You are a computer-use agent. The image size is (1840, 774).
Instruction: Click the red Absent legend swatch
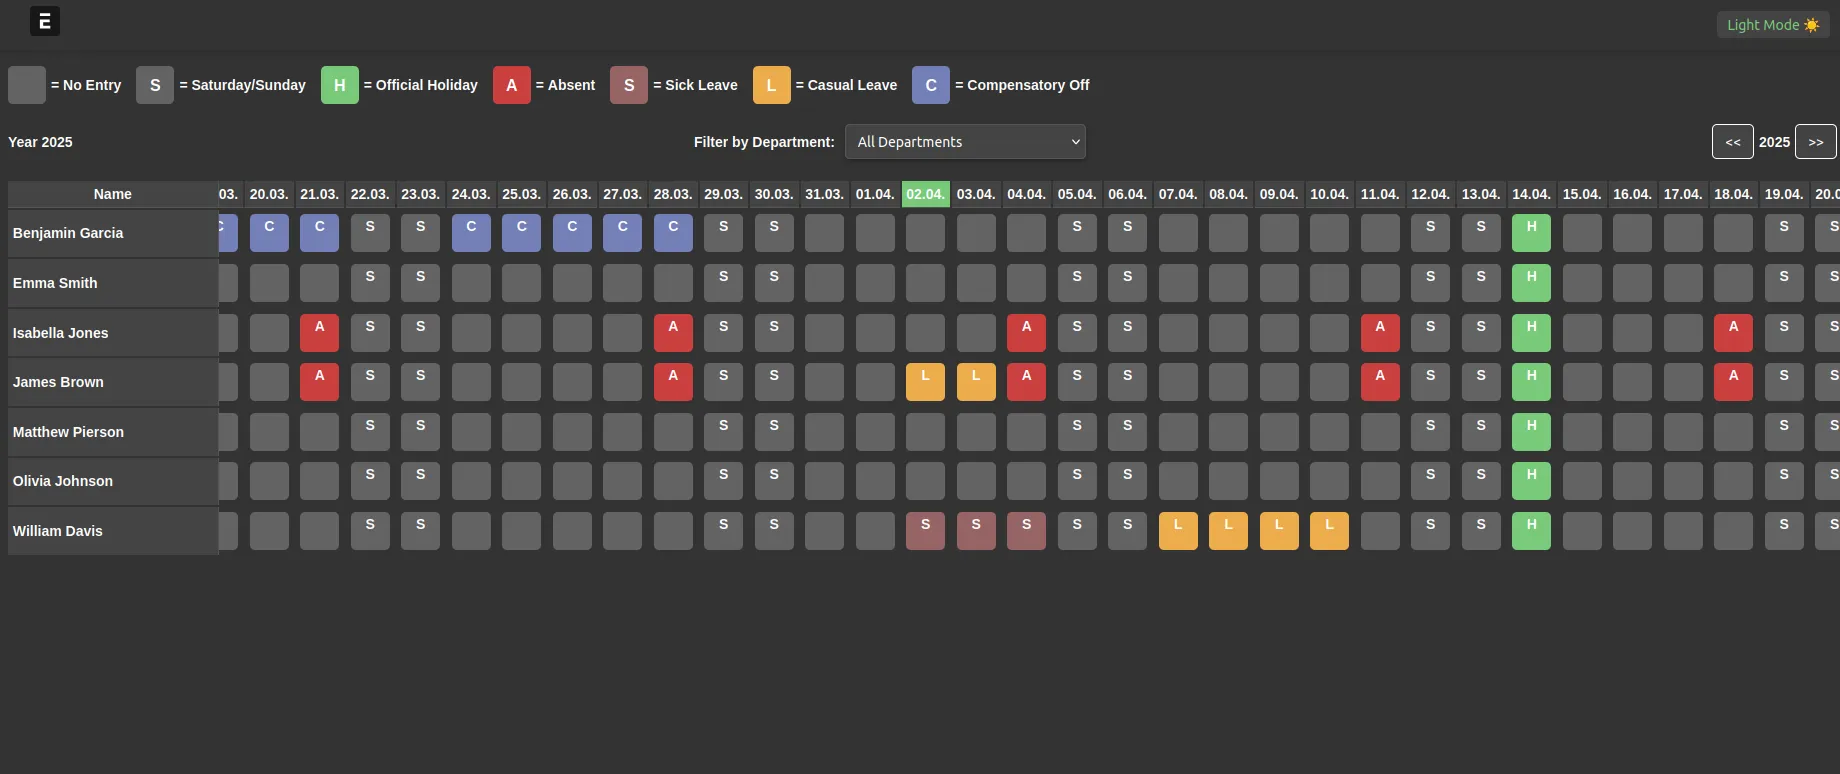point(511,85)
